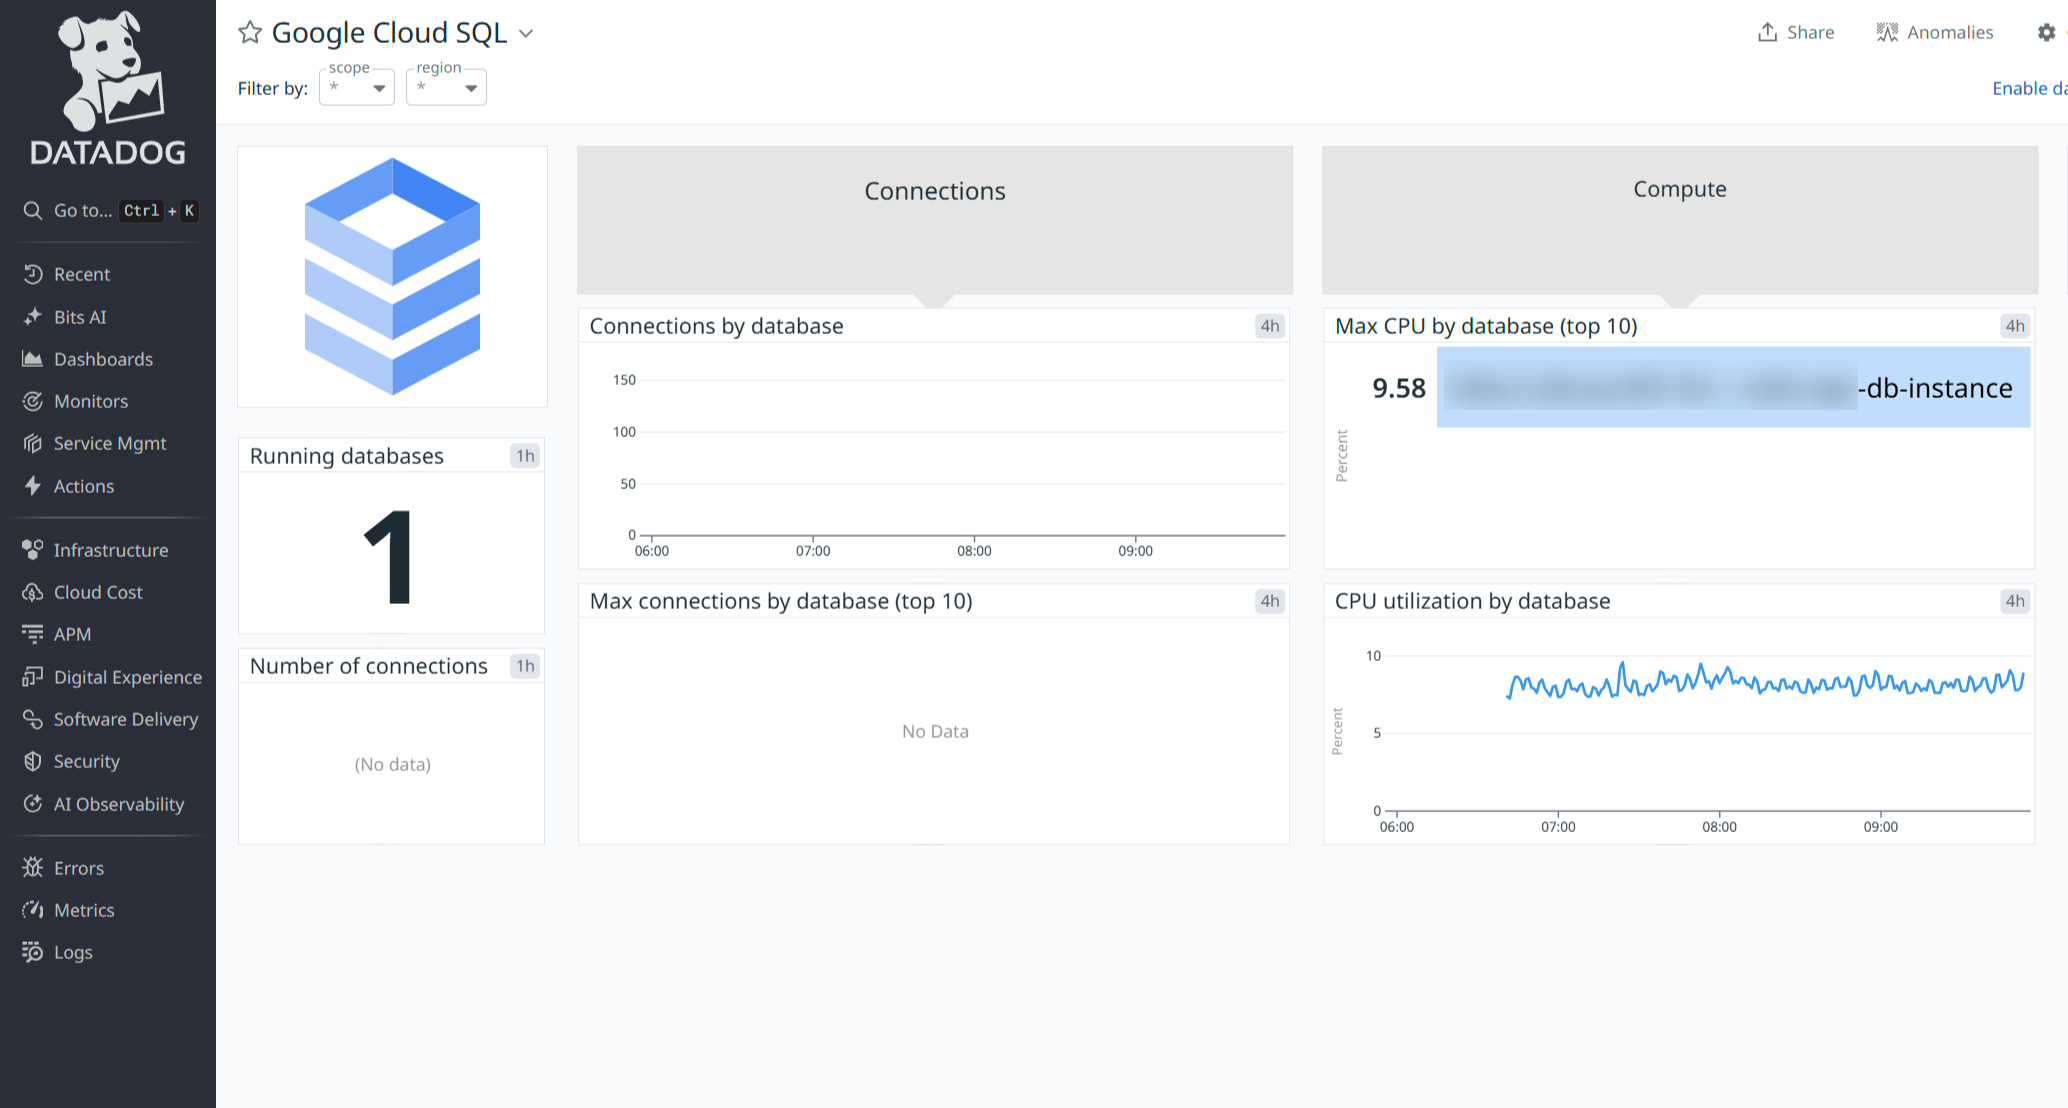The height and width of the screenshot is (1108, 2068).
Task: Click the Monitors icon in sidebar
Action: [x=33, y=401]
